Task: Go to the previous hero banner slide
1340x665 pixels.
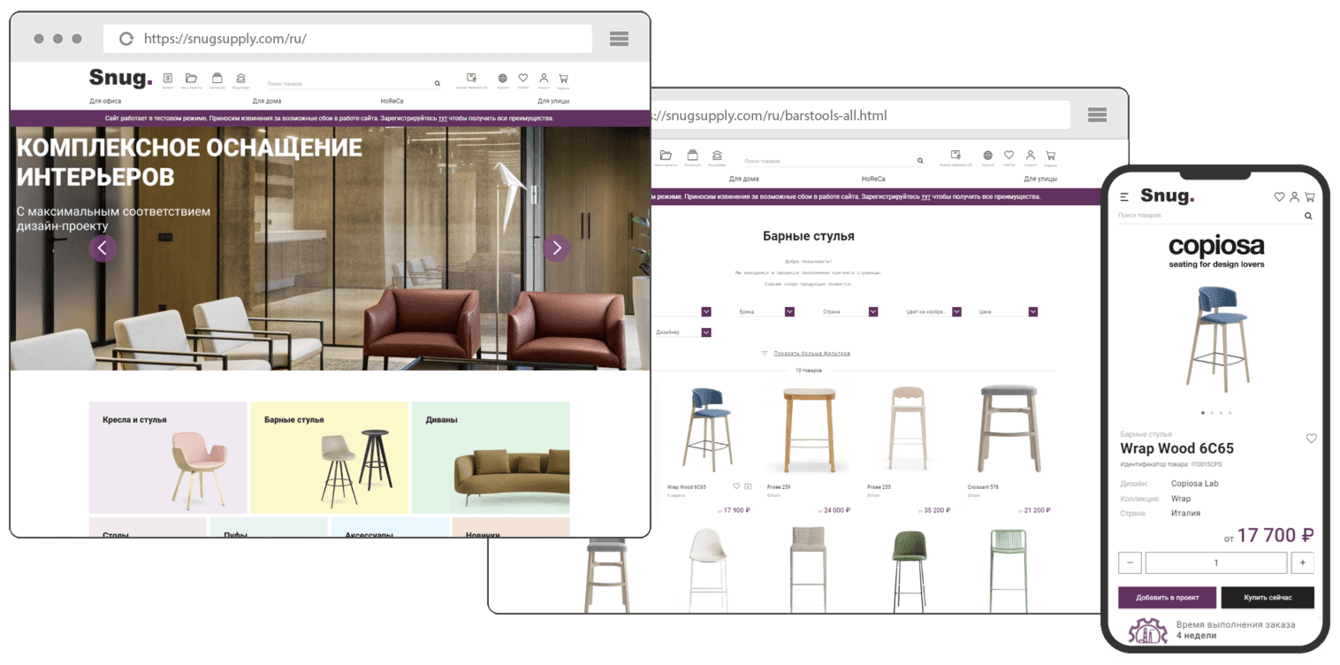Action: [103, 248]
